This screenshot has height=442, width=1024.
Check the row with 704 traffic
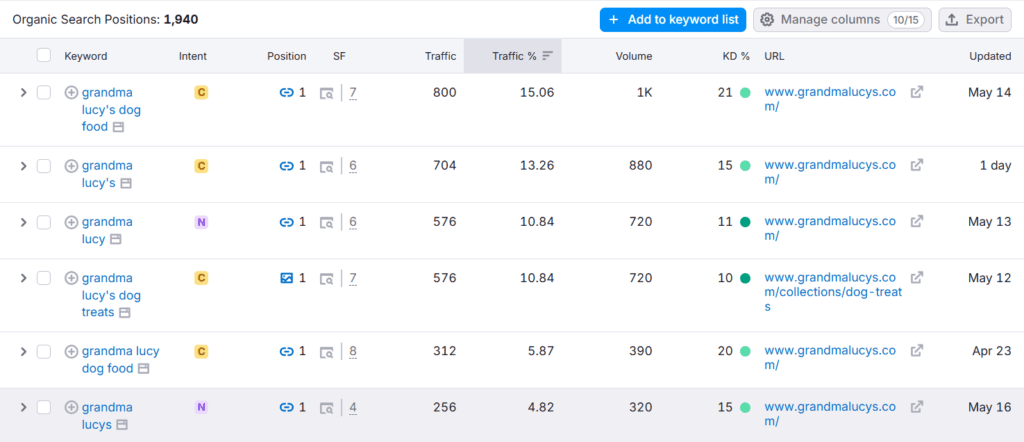[44, 166]
